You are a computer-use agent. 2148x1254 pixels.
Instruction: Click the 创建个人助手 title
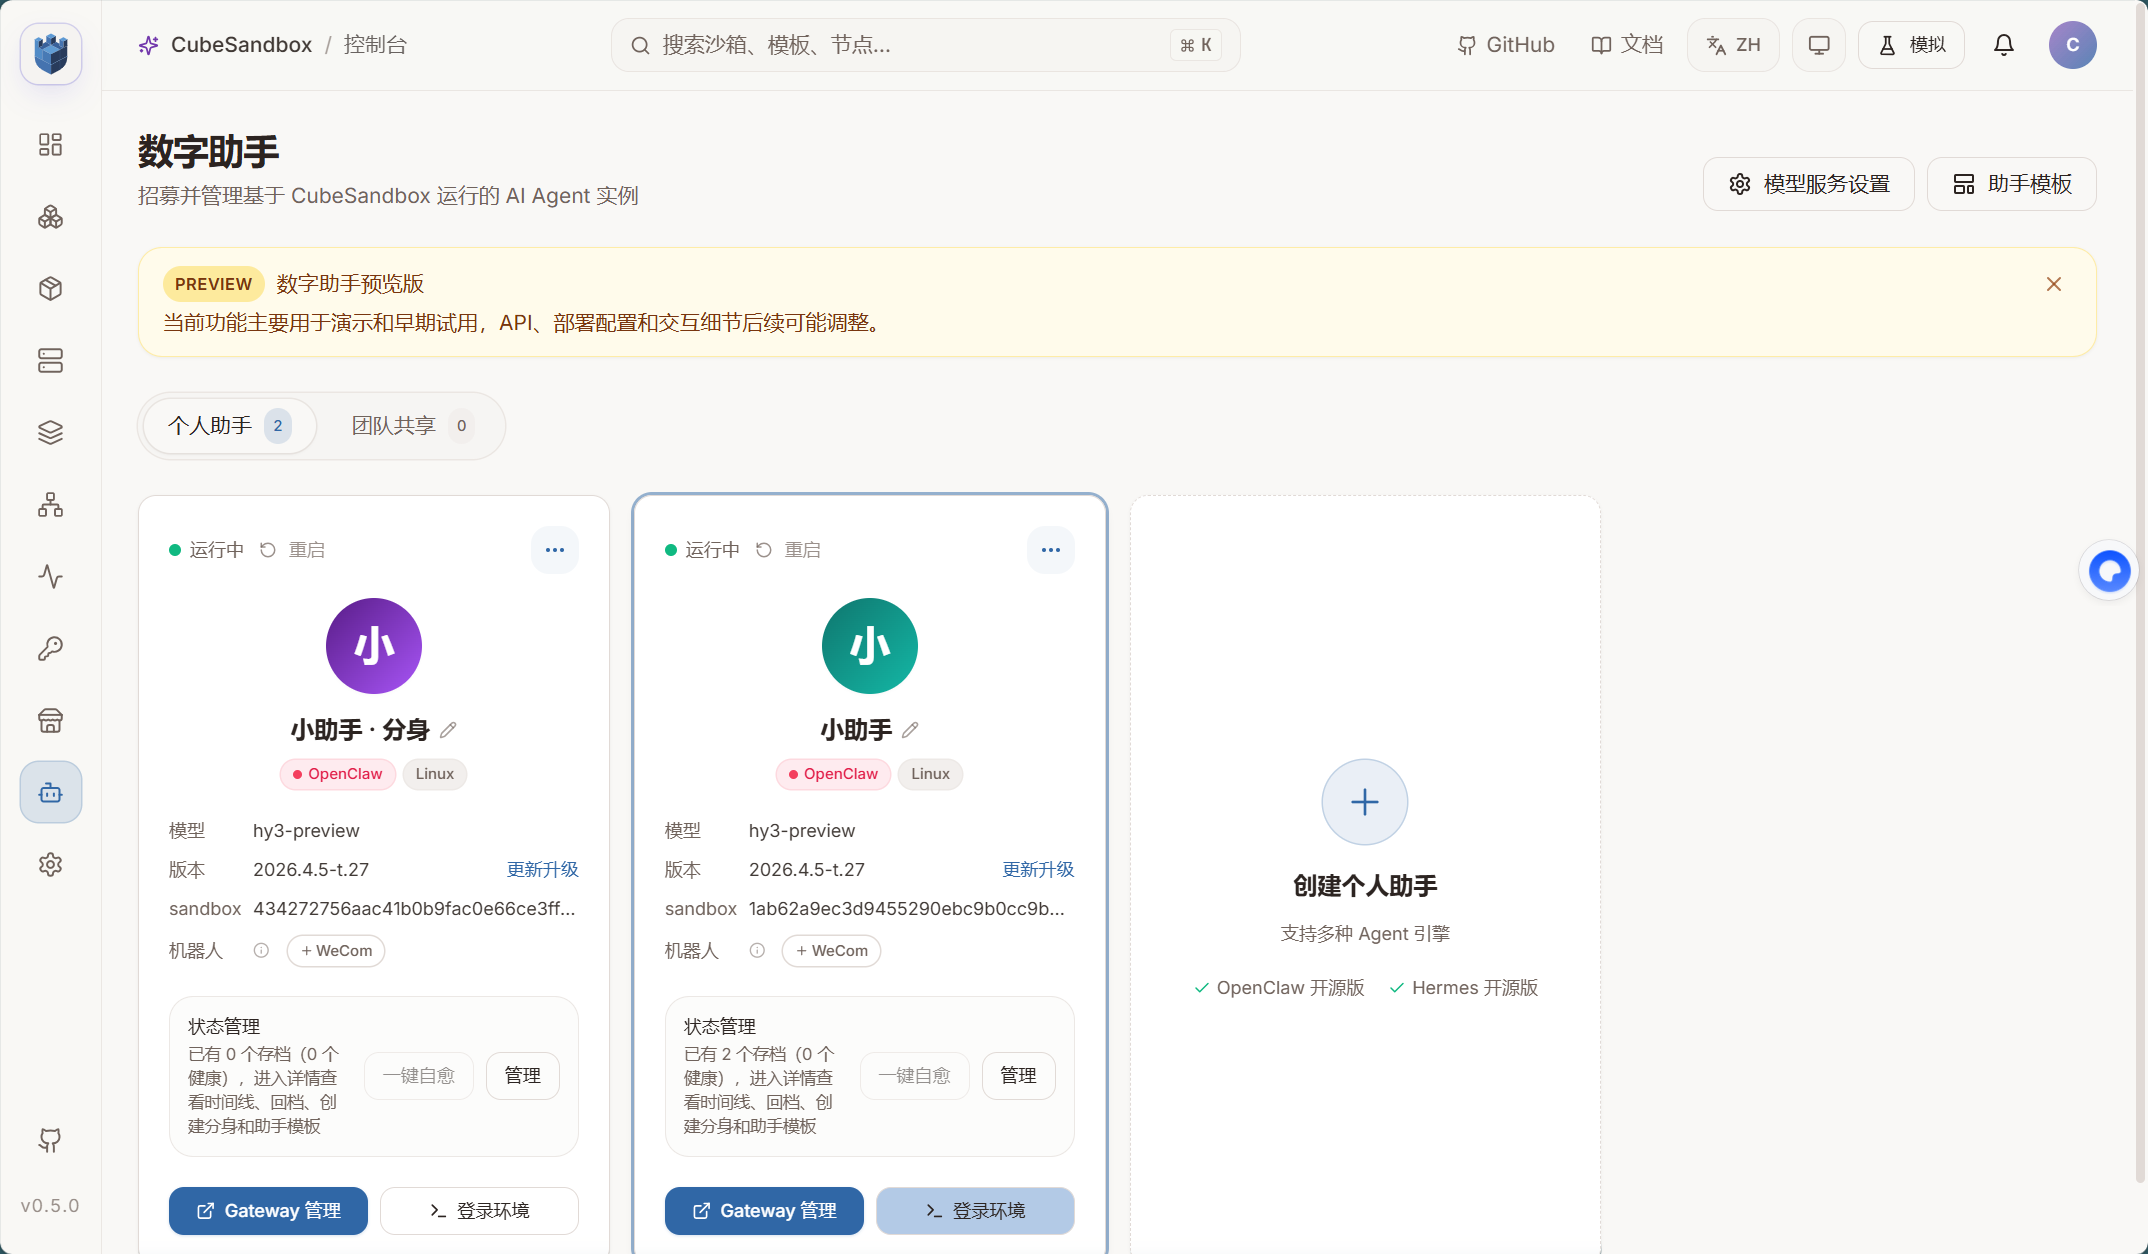(x=1365, y=886)
